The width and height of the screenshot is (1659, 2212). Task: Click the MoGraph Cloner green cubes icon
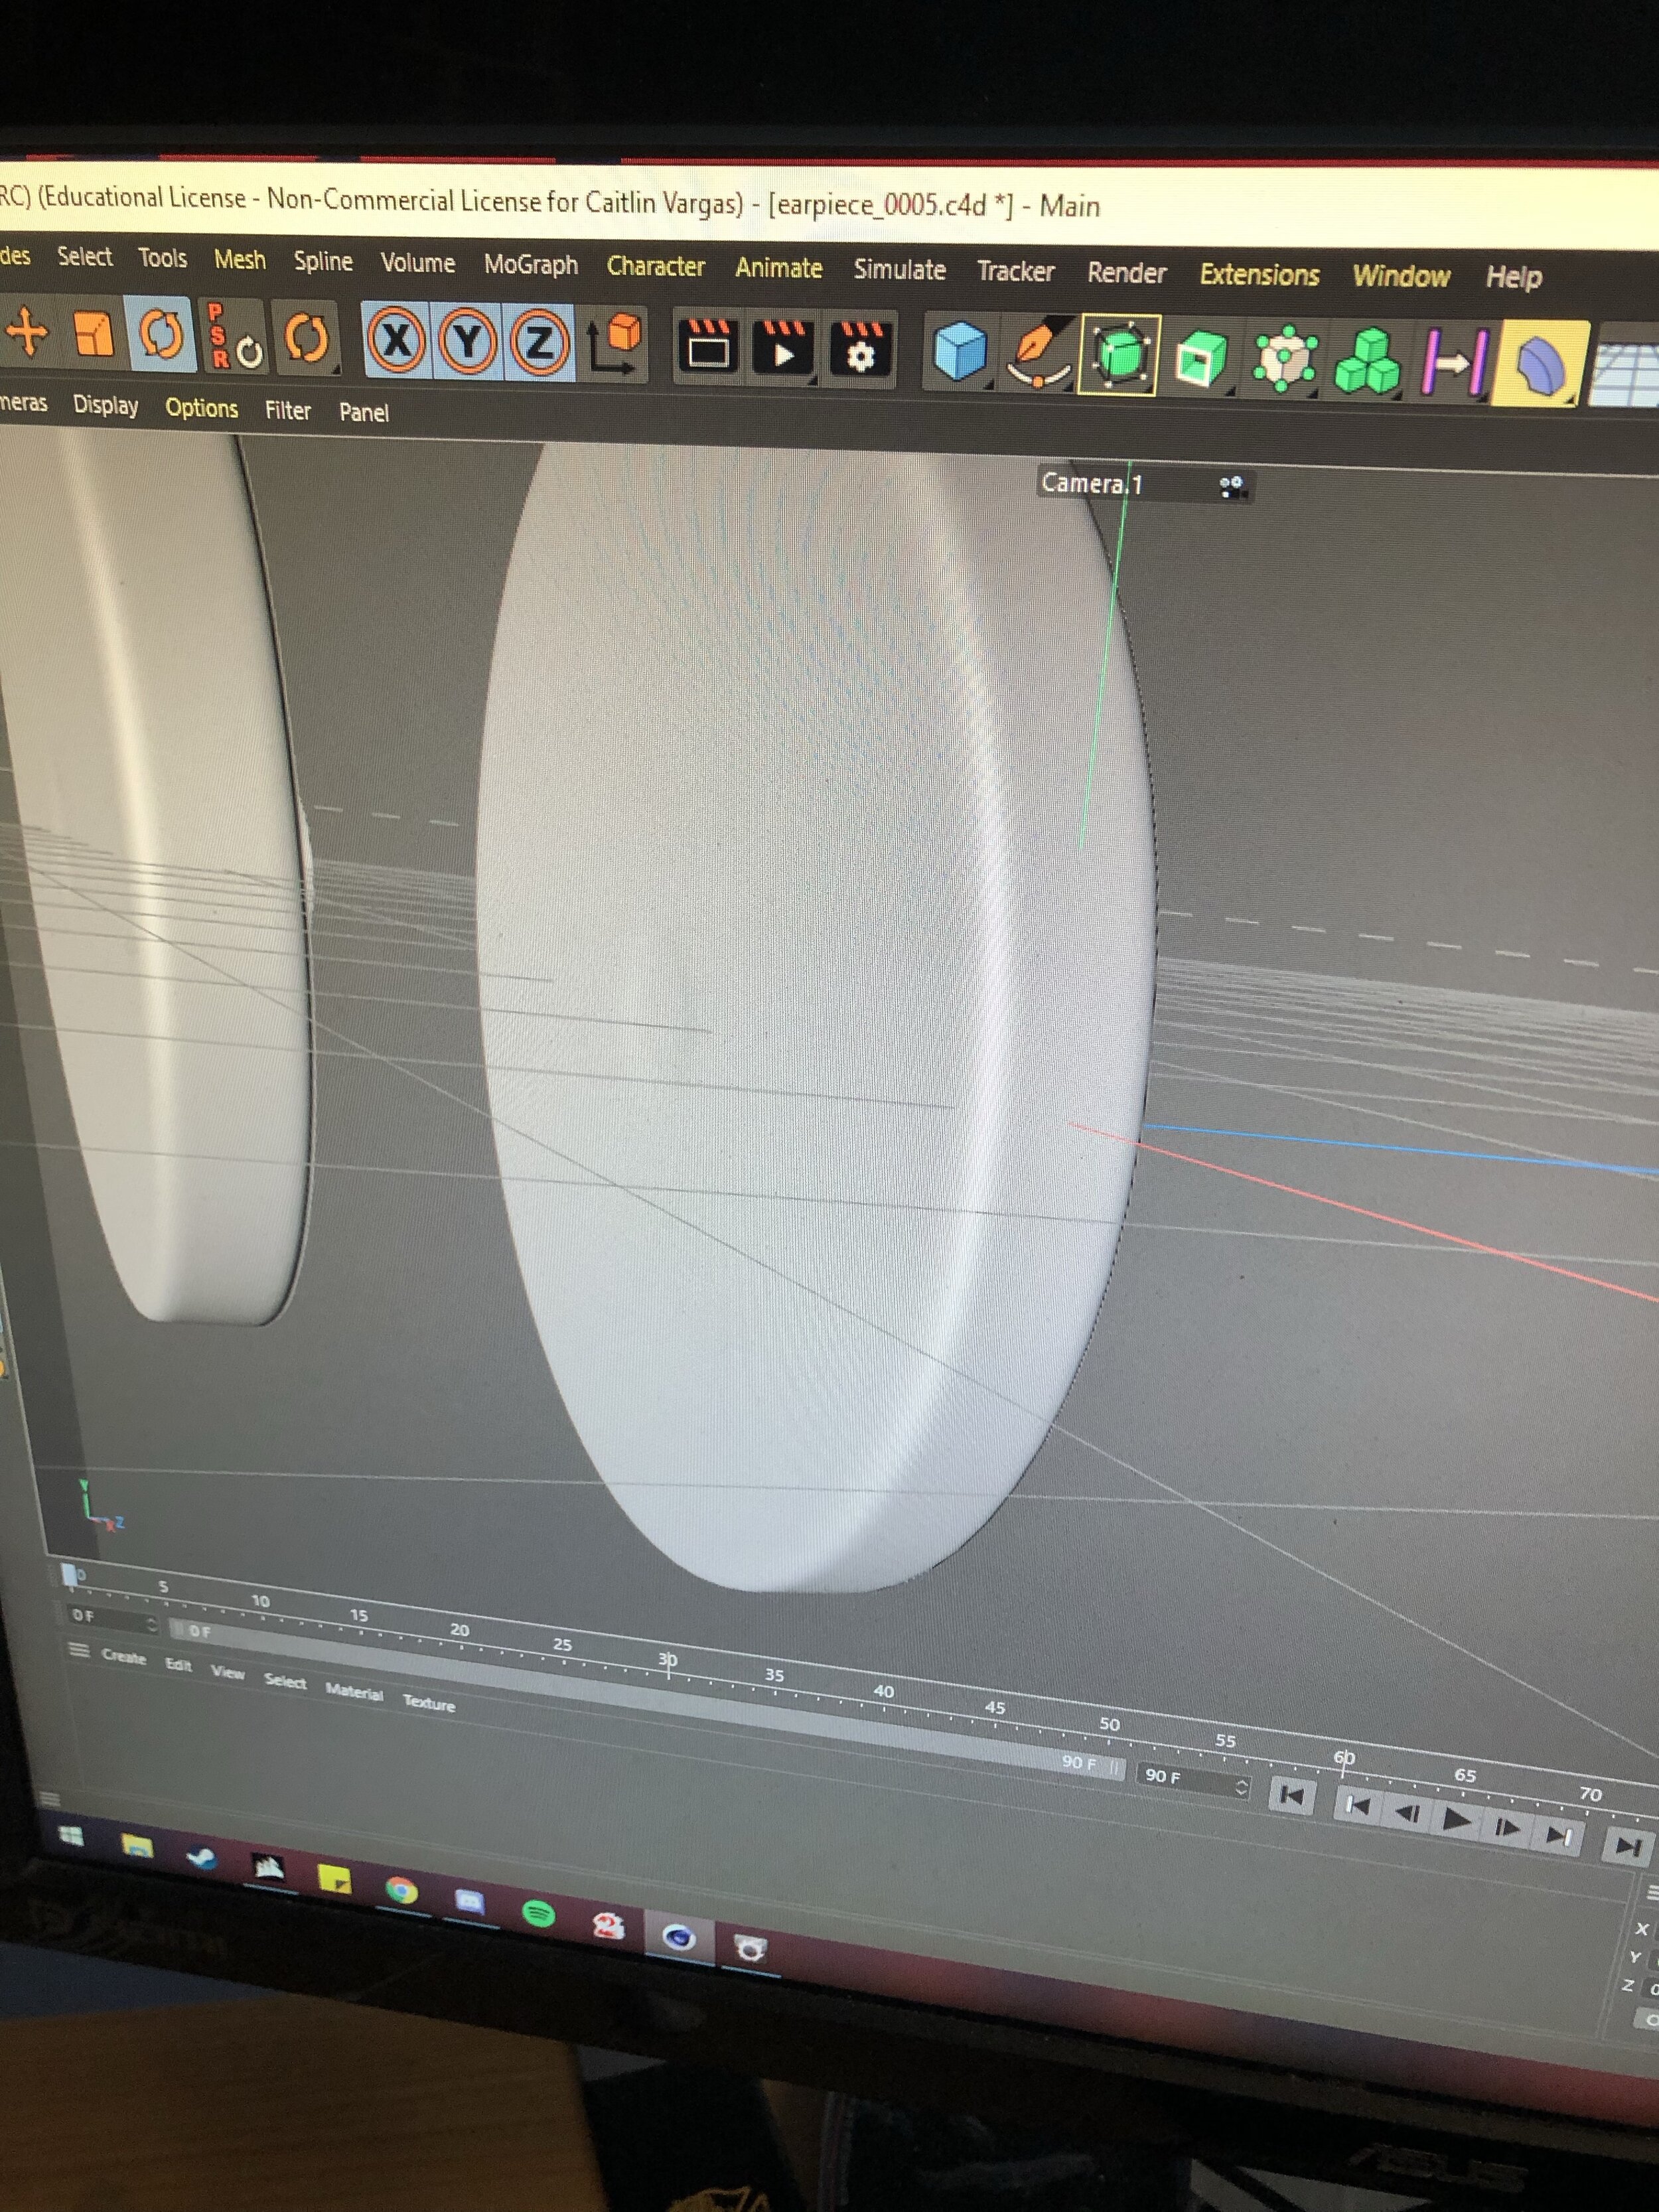(x=1367, y=360)
